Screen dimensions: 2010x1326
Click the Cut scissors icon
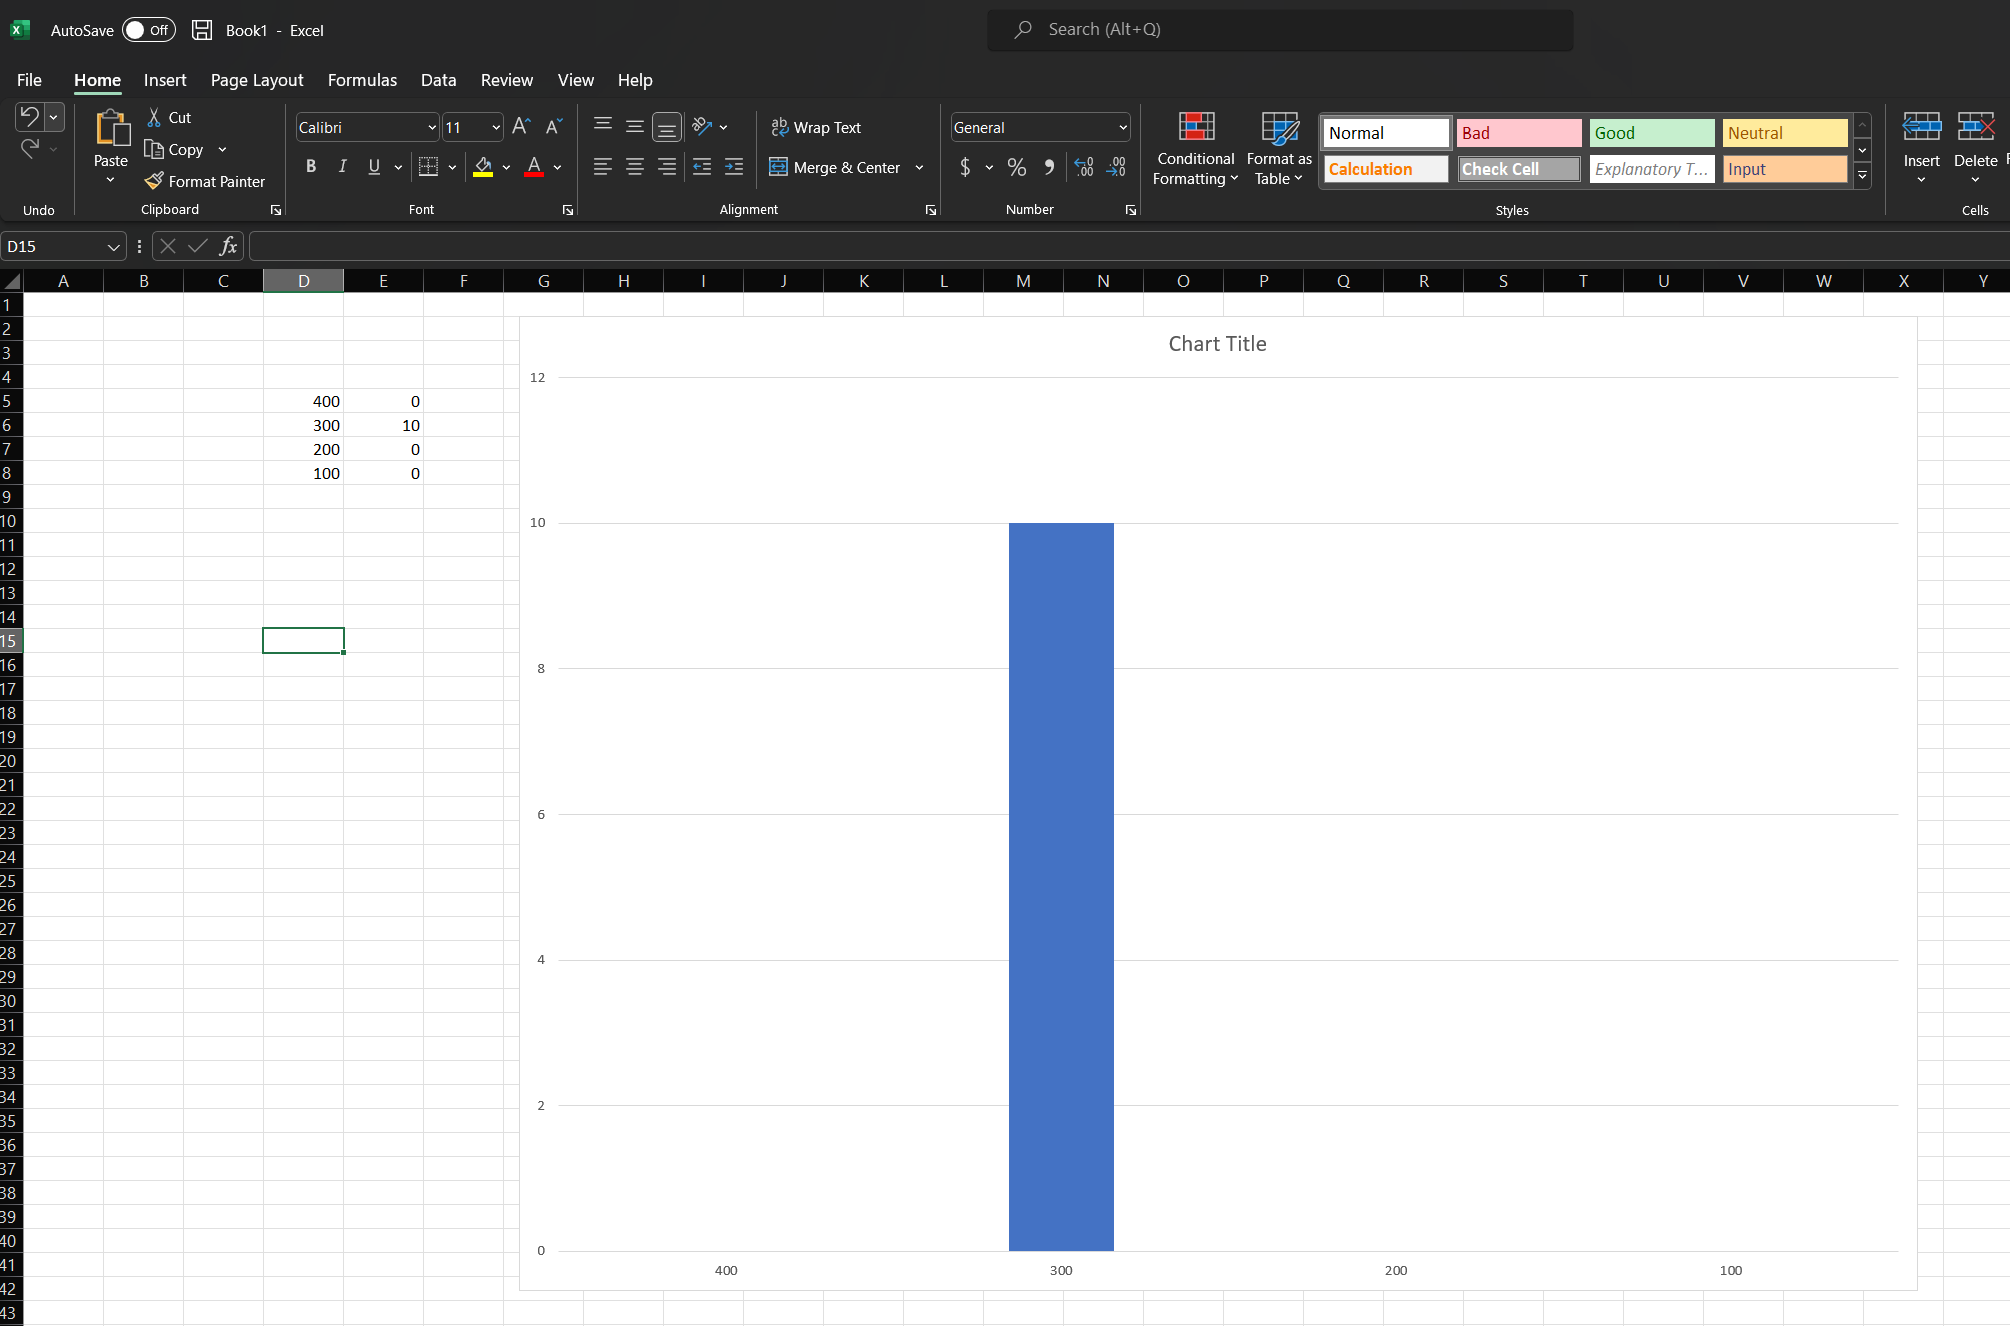pos(154,117)
